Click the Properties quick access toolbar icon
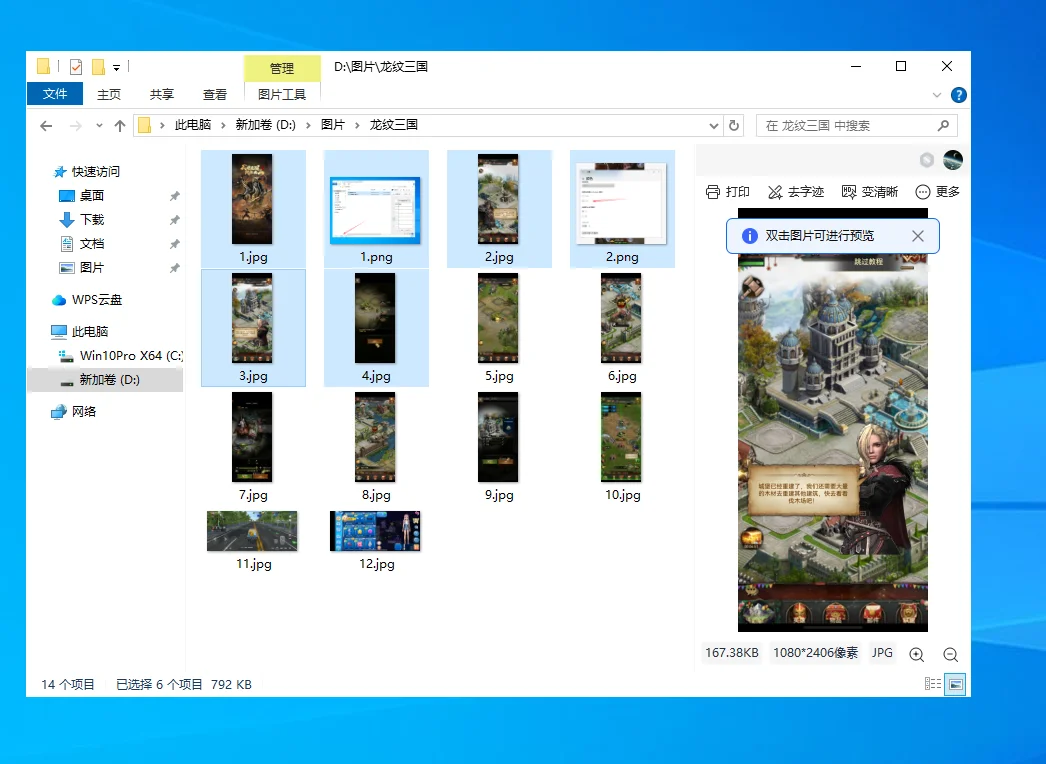 75,66
